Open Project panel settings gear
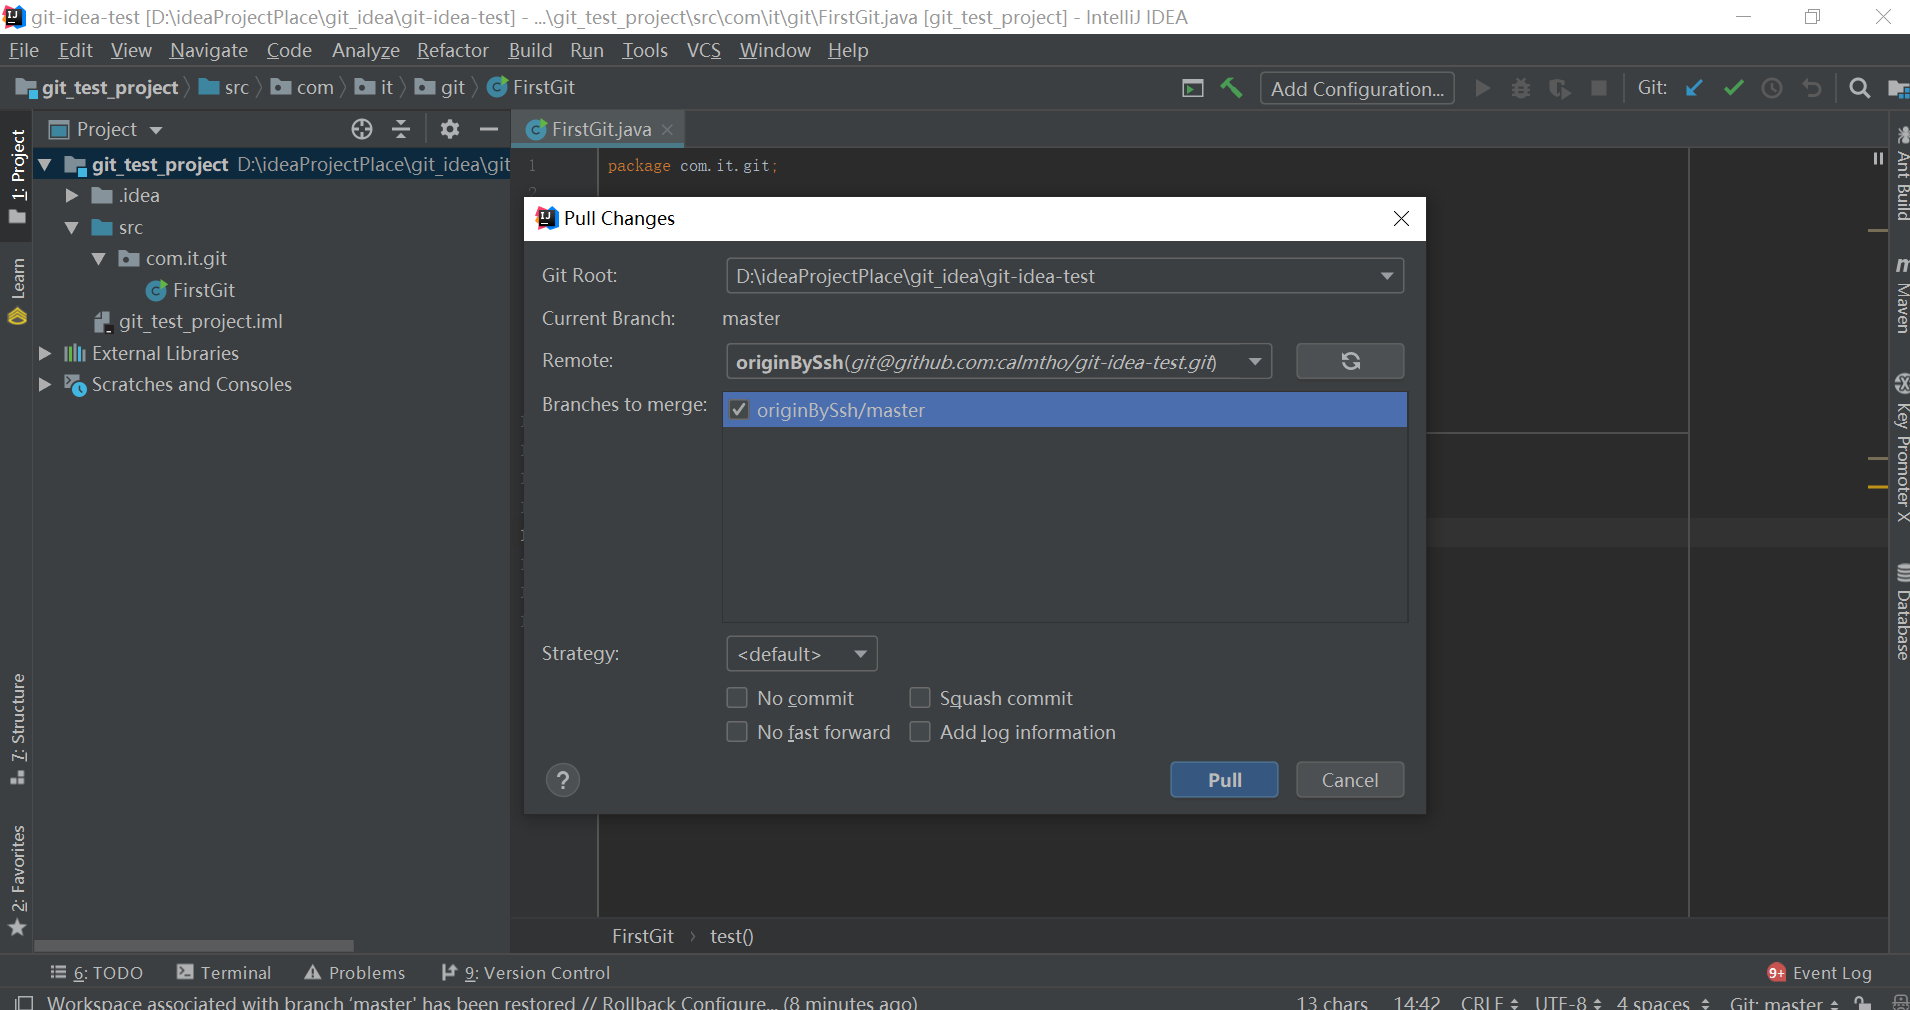The height and width of the screenshot is (1010, 1910). pos(450,129)
